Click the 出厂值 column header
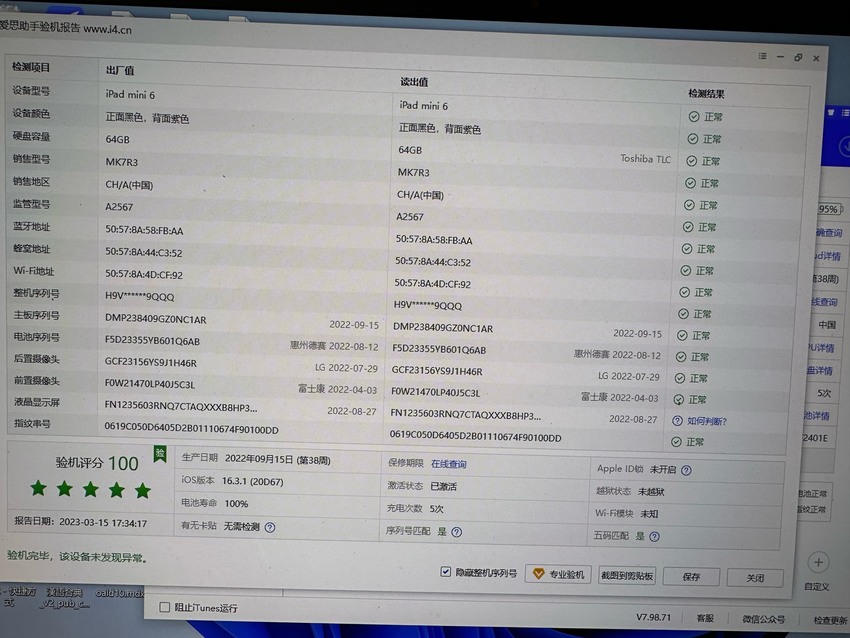The width and height of the screenshot is (850, 638). point(120,70)
